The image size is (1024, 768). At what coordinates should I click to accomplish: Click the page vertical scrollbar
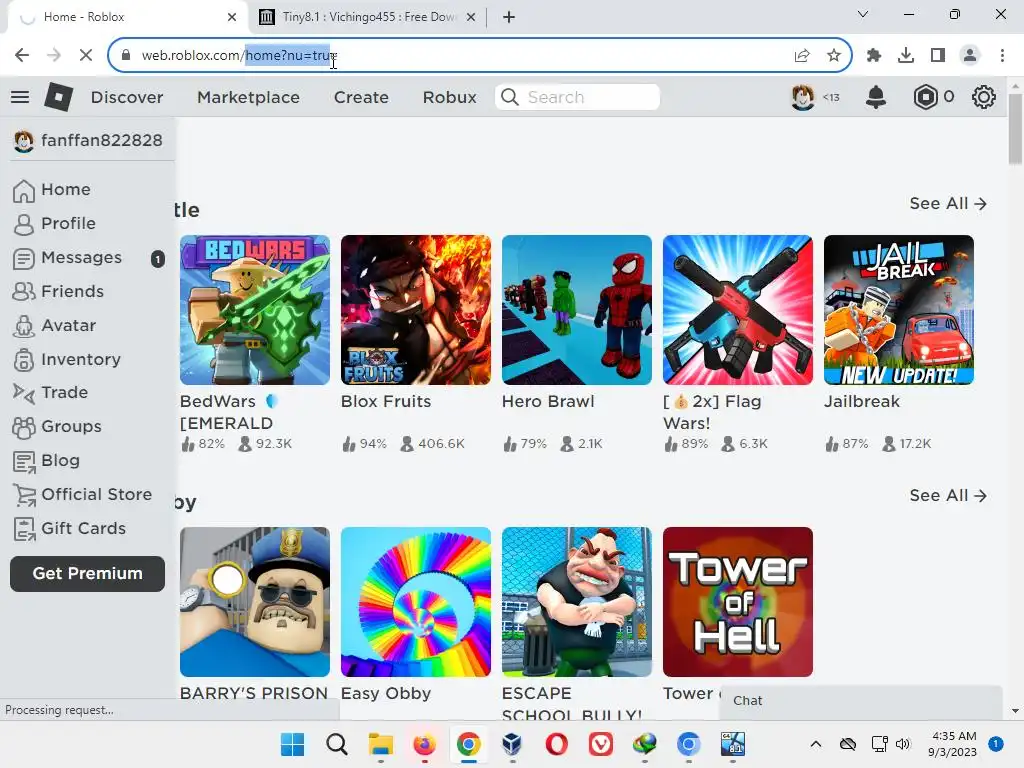[1015, 129]
